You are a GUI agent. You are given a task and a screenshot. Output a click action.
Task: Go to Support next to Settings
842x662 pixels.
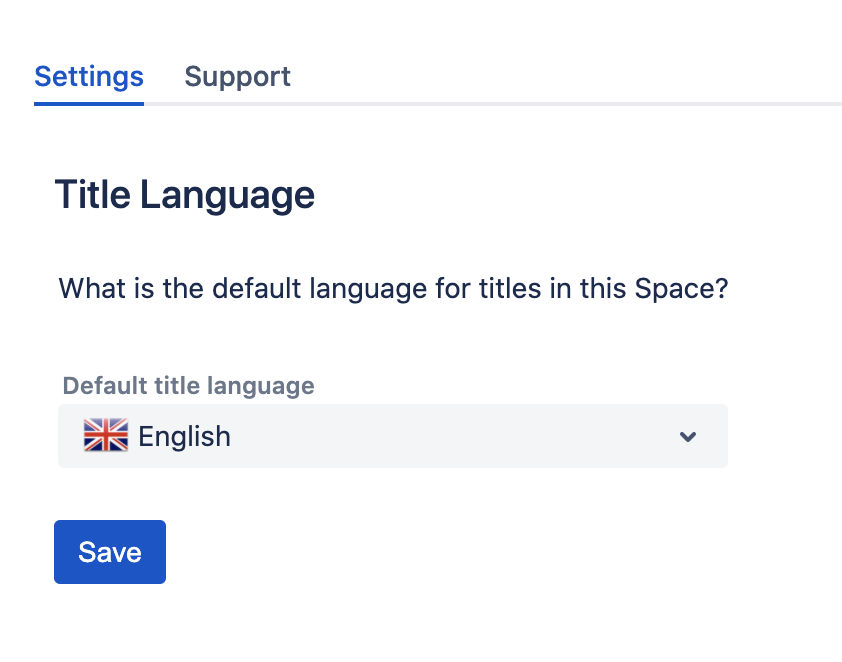coord(237,77)
